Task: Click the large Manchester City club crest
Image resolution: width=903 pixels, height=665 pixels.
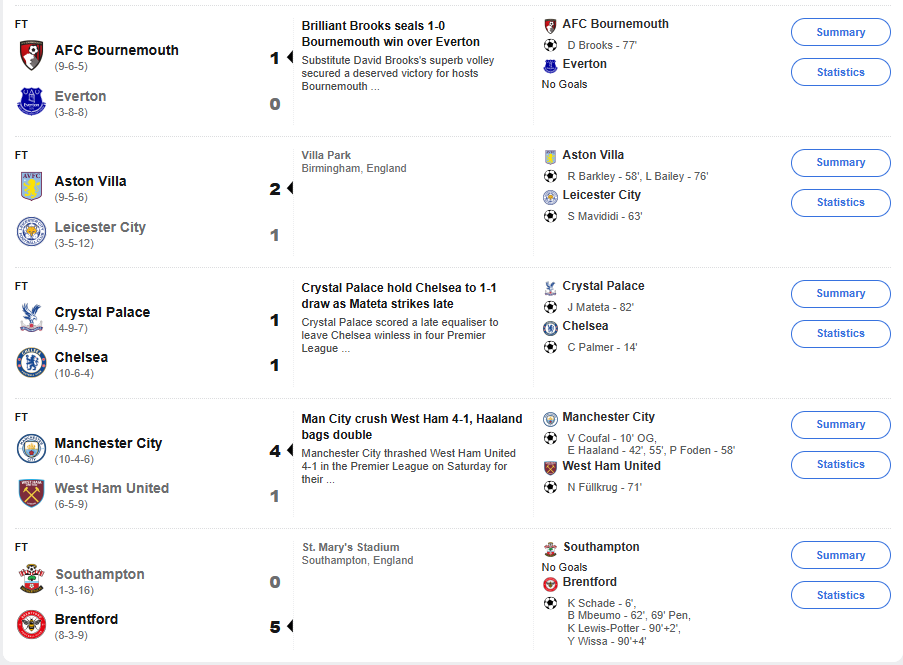Action: click(x=31, y=449)
